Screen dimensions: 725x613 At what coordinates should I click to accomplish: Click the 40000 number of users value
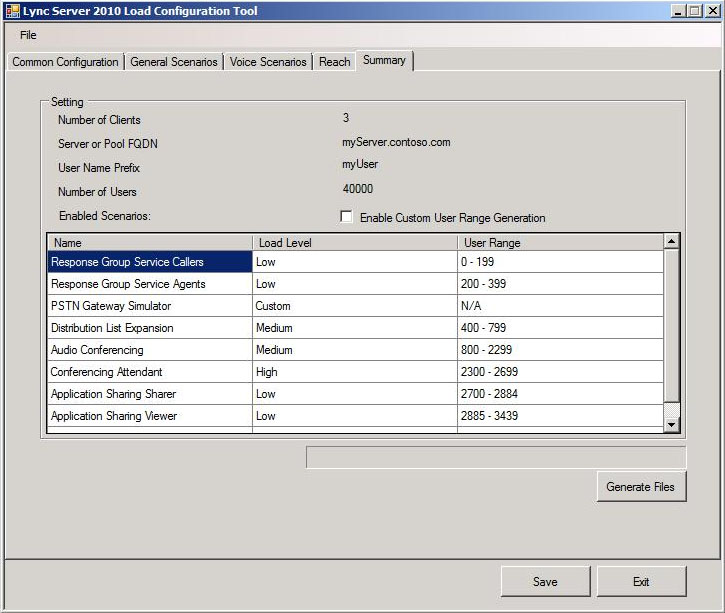(x=358, y=189)
